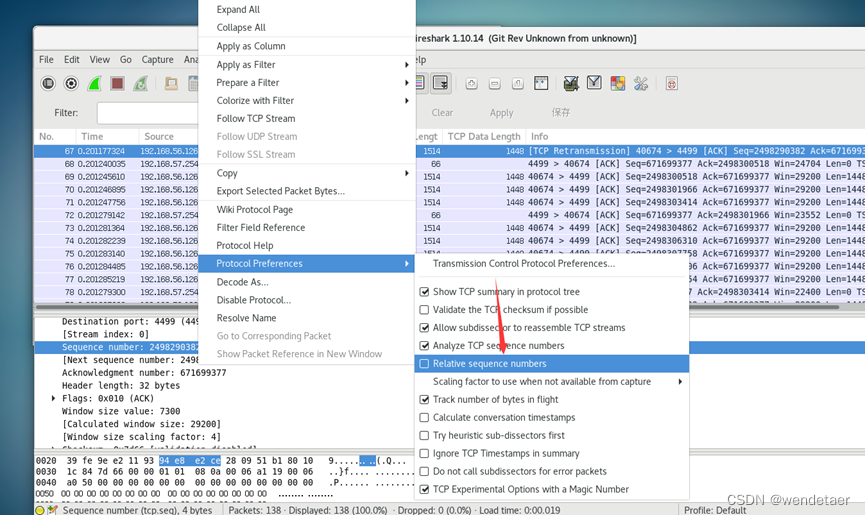Click the Apply filter button
Screen dimensions: 865x515
(x=501, y=113)
